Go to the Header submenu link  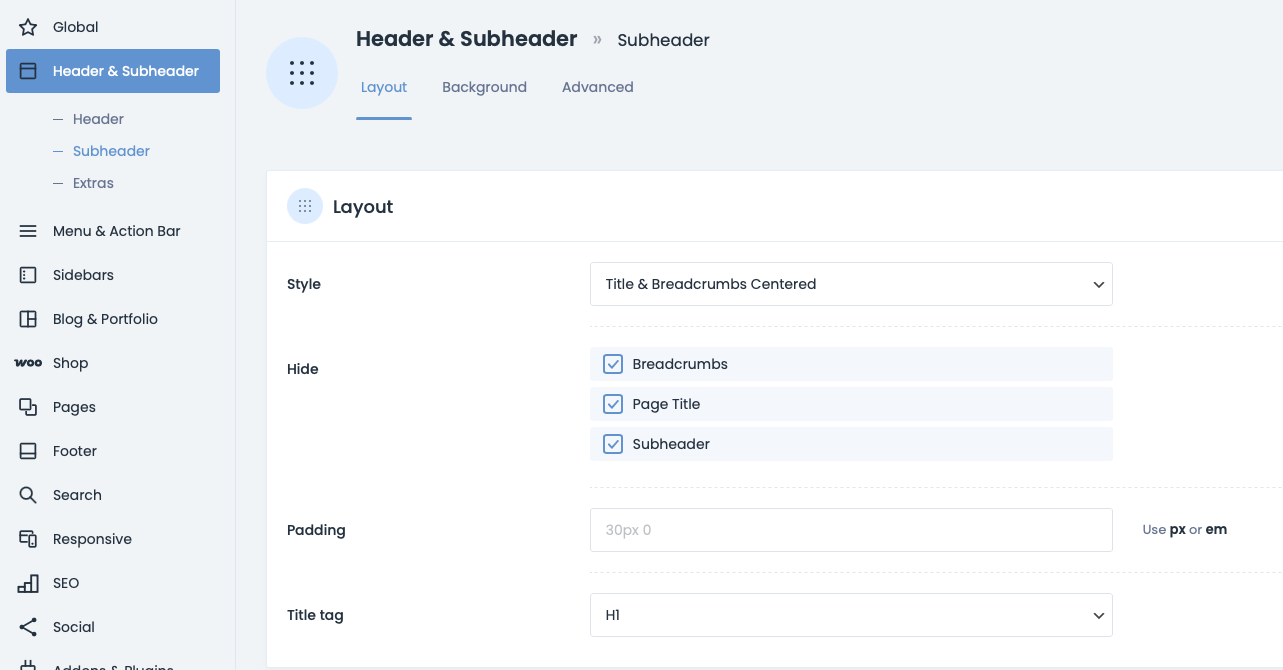[x=98, y=119]
